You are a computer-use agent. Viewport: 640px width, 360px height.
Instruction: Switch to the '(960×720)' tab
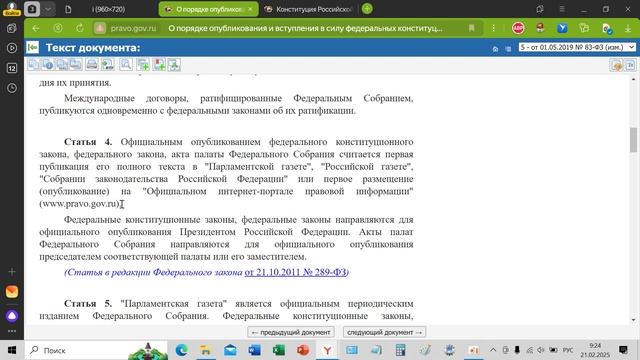click(108, 9)
